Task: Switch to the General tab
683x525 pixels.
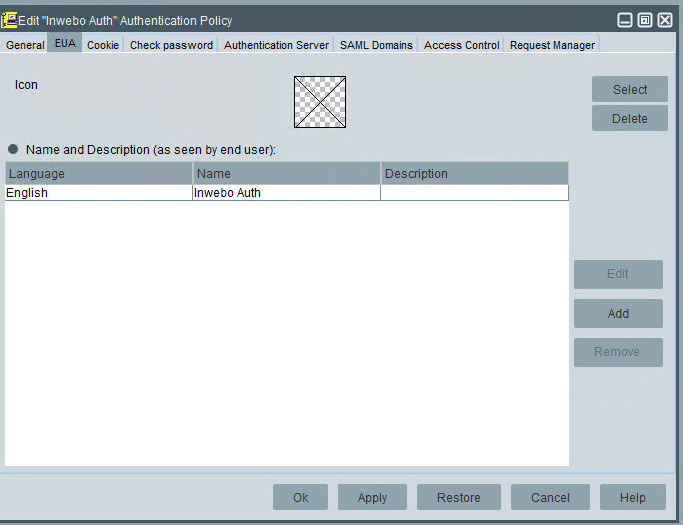Action: click(25, 45)
